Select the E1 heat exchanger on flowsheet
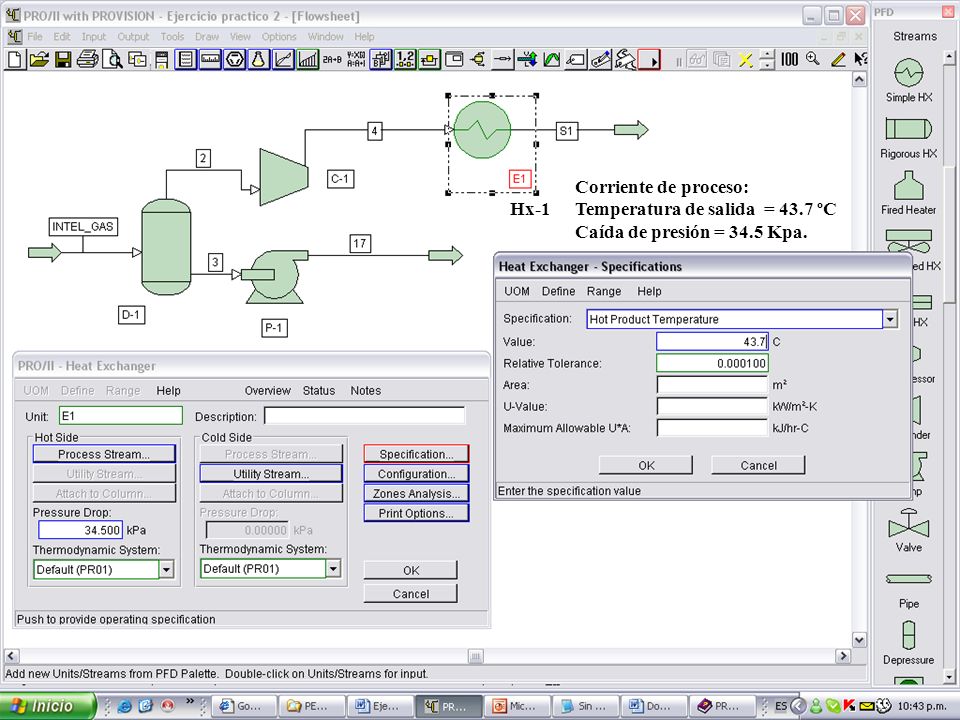 483,130
